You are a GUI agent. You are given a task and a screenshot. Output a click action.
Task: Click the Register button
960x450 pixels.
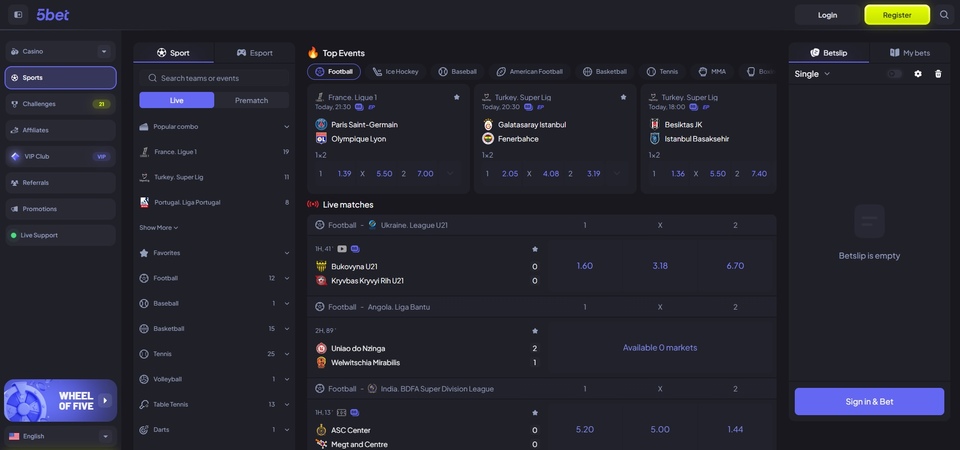click(x=897, y=15)
